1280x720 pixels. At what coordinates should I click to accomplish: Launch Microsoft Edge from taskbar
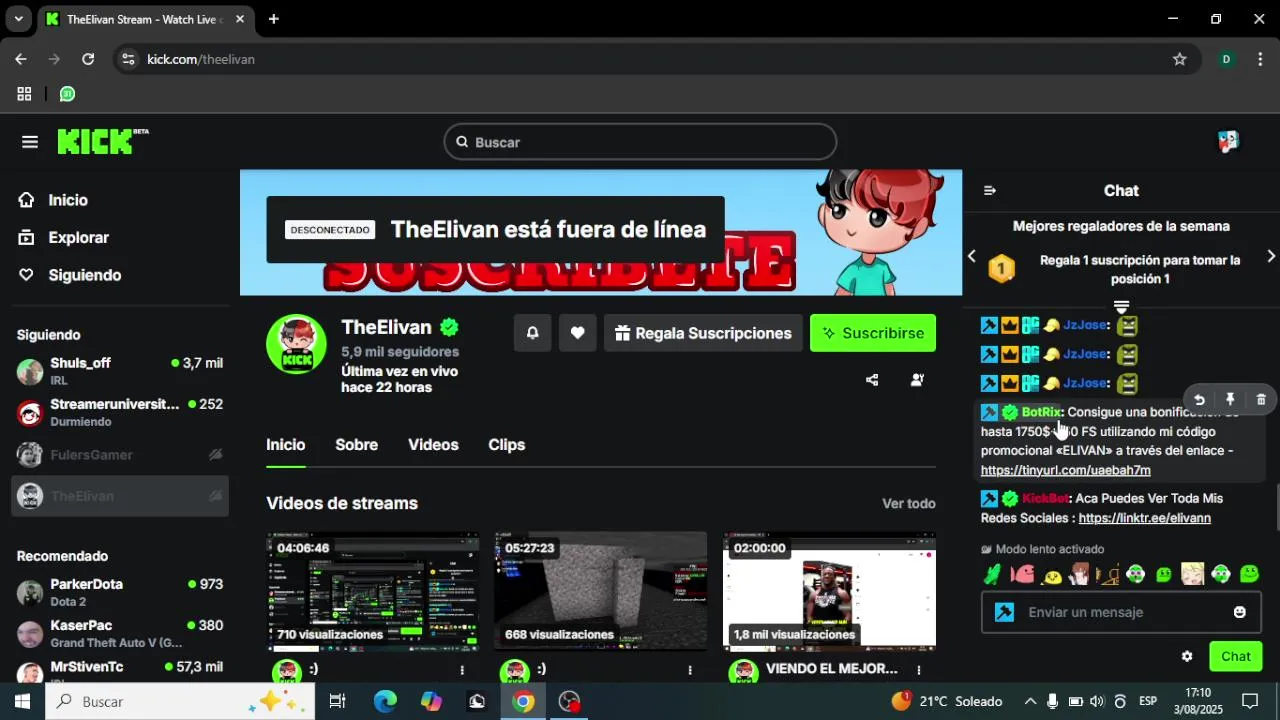point(385,701)
